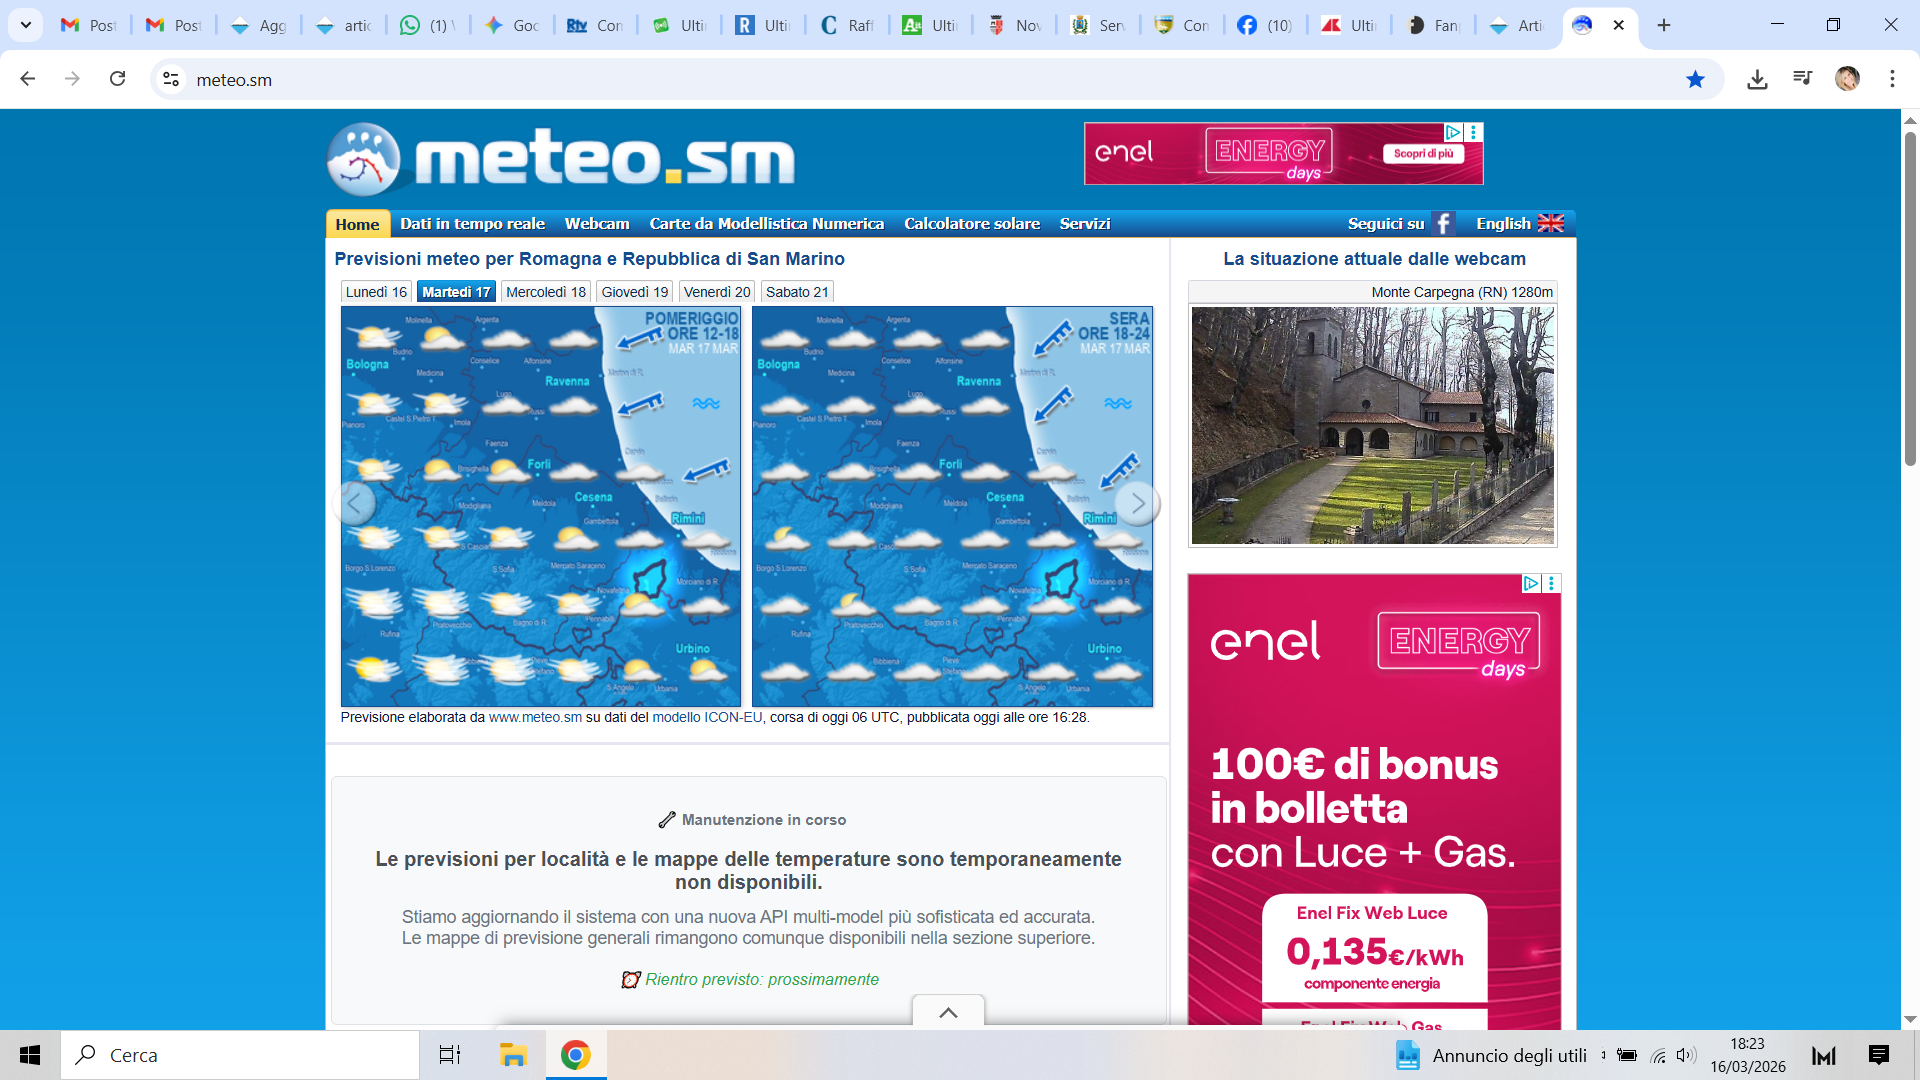Click the media control icon in the toolbar

click(x=1802, y=79)
